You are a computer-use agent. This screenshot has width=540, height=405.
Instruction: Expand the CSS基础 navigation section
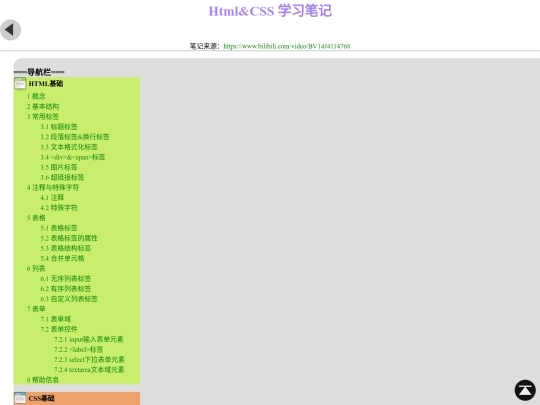pyautogui.click(x=41, y=398)
